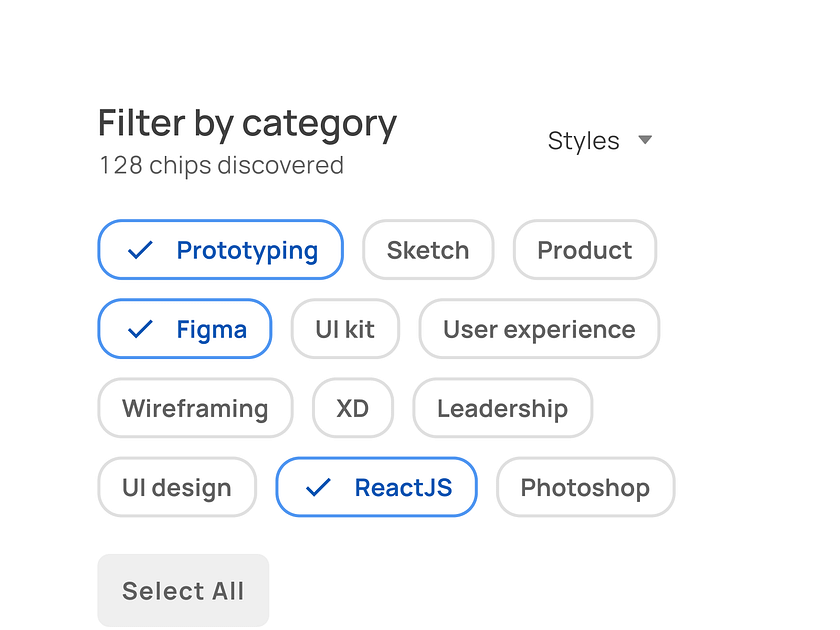Turn on the Photoshop filter
The width and height of the screenshot is (840, 630).
pos(585,488)
